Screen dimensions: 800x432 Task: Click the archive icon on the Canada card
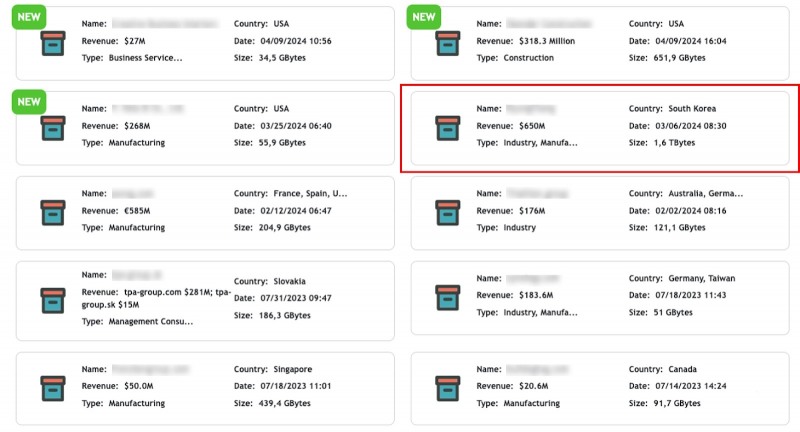click(x=447, y=384)
